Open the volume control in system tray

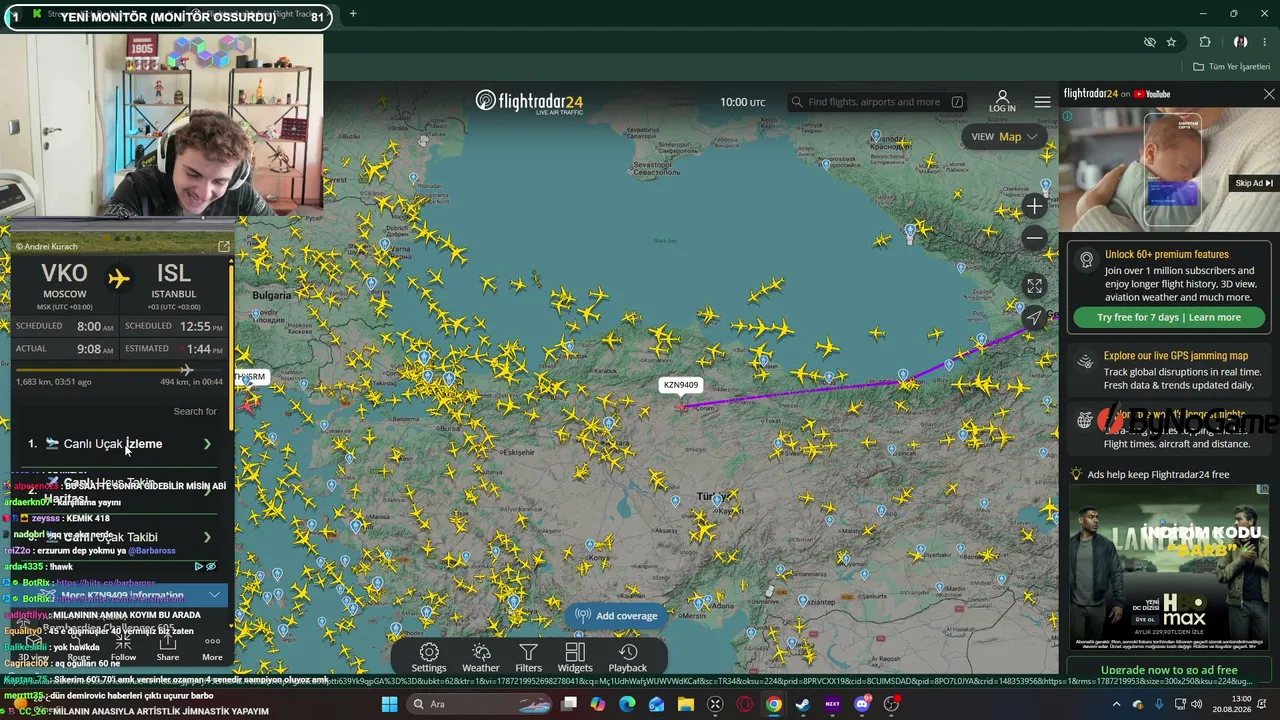(1197, 704)
